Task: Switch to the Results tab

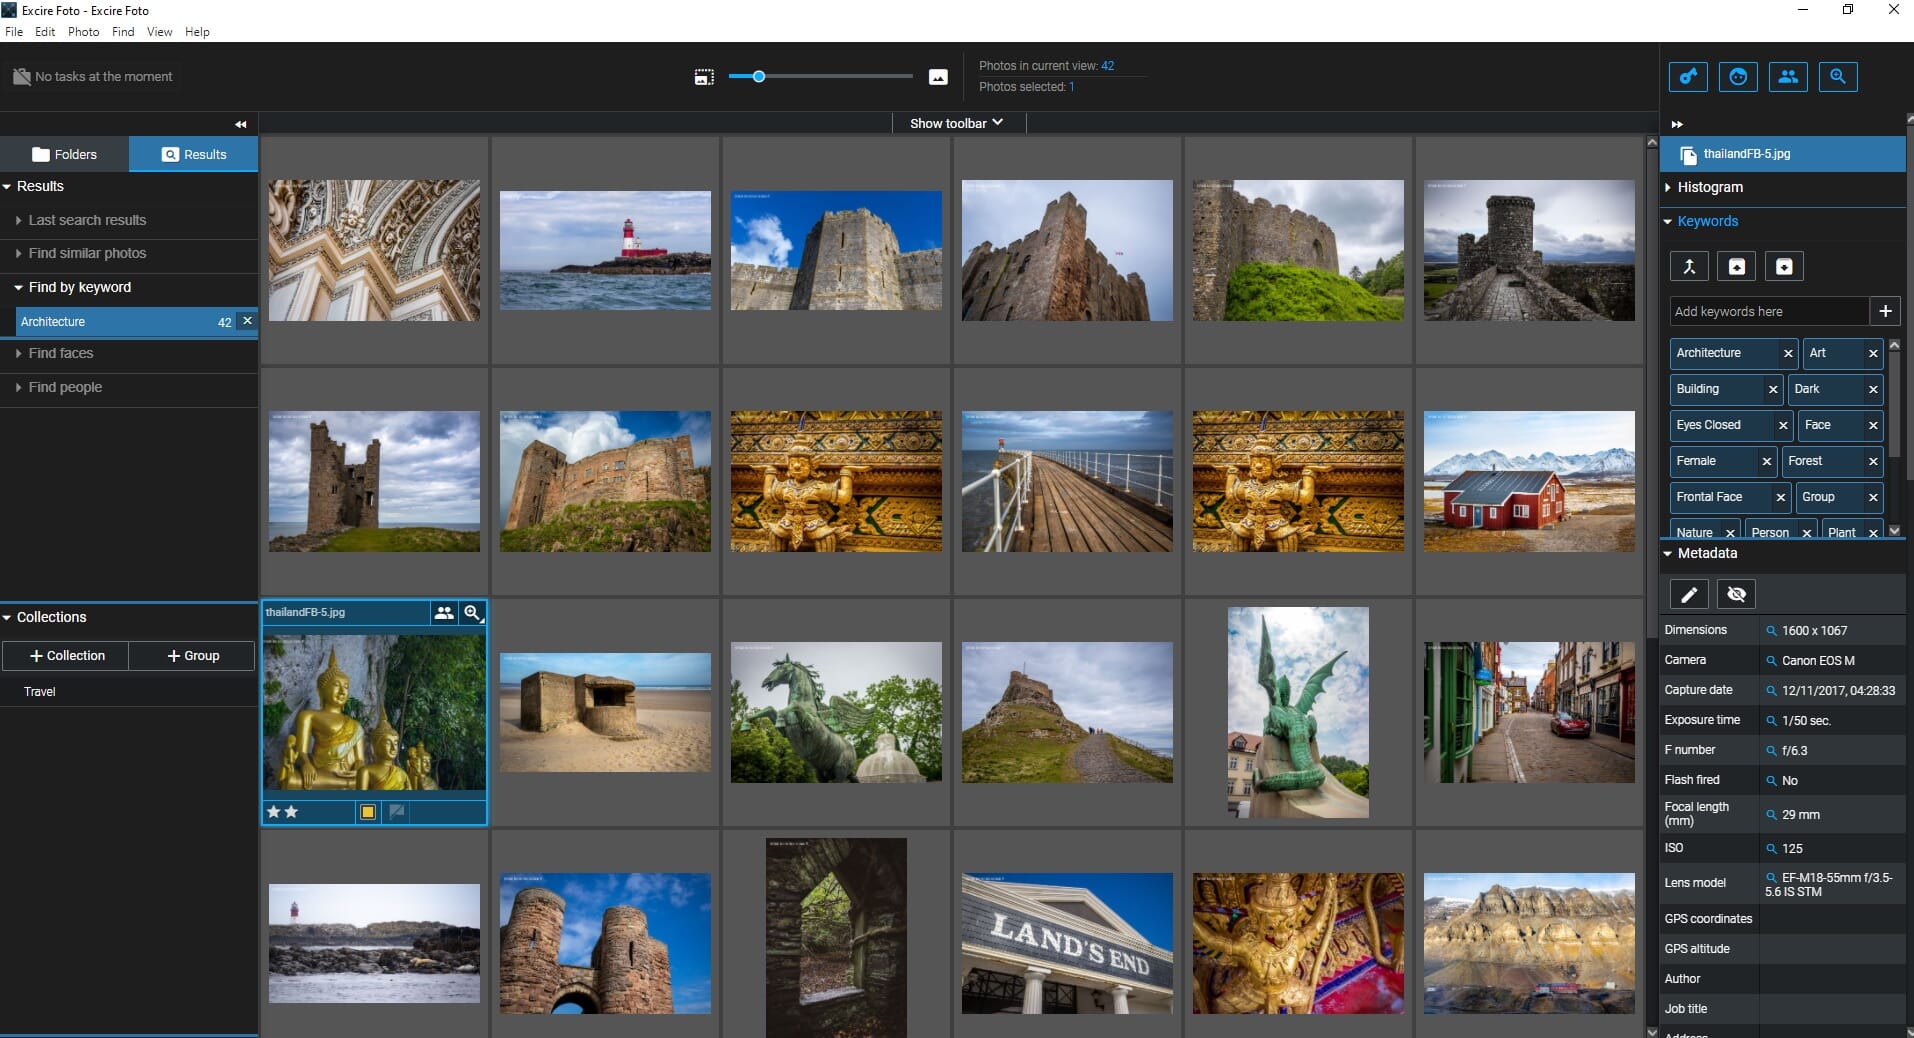Action: 194,154
